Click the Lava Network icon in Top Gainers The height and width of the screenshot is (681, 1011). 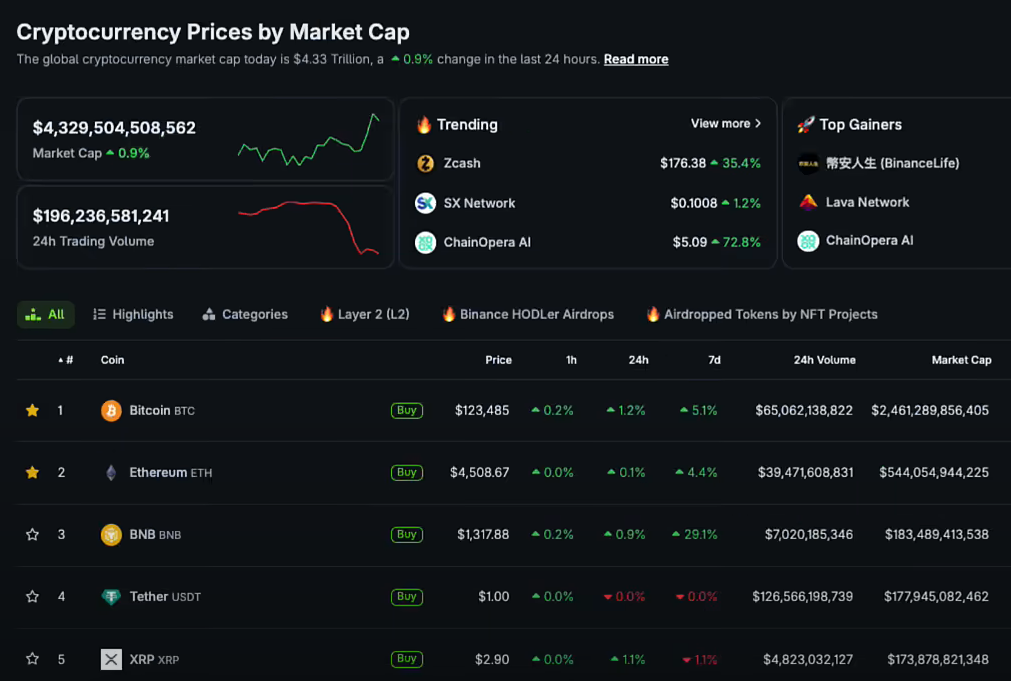[x=808, y=202]
